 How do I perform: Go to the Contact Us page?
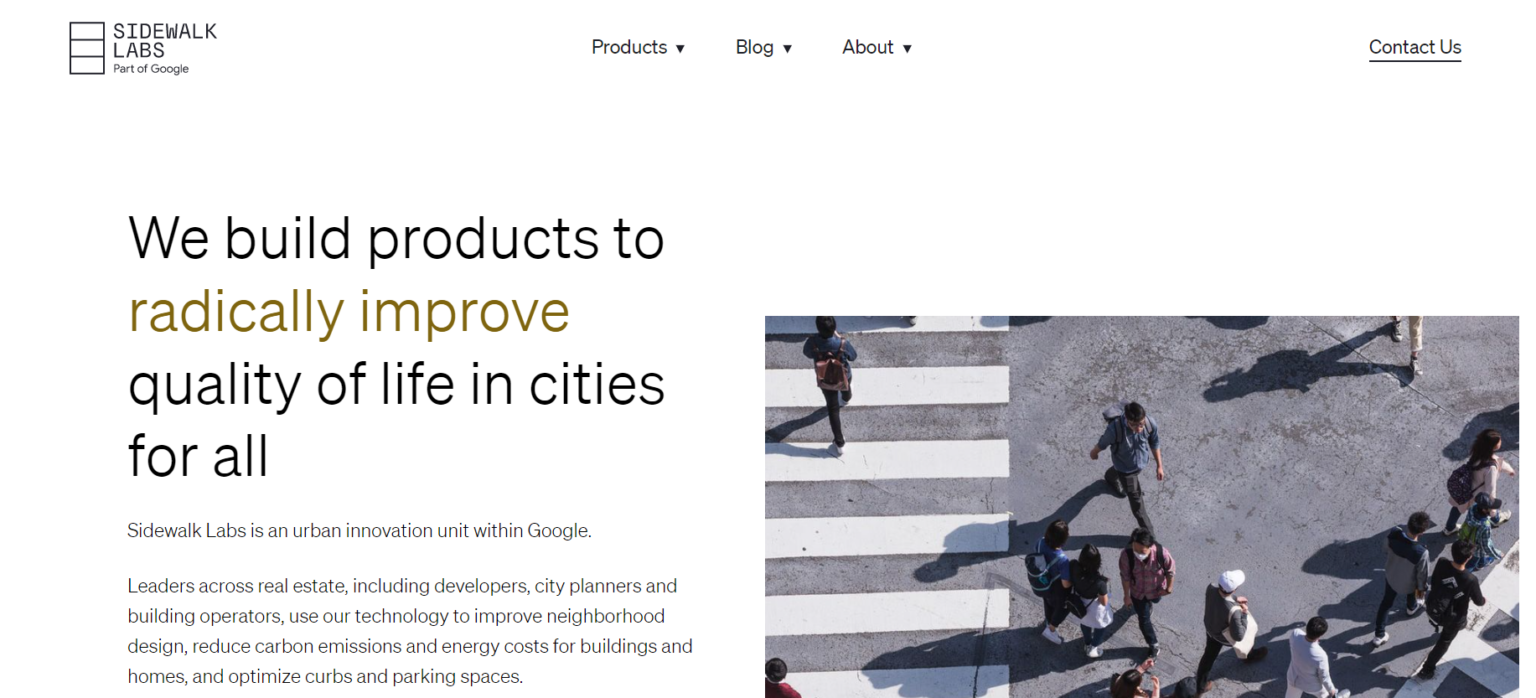[x=1414, y=47]
